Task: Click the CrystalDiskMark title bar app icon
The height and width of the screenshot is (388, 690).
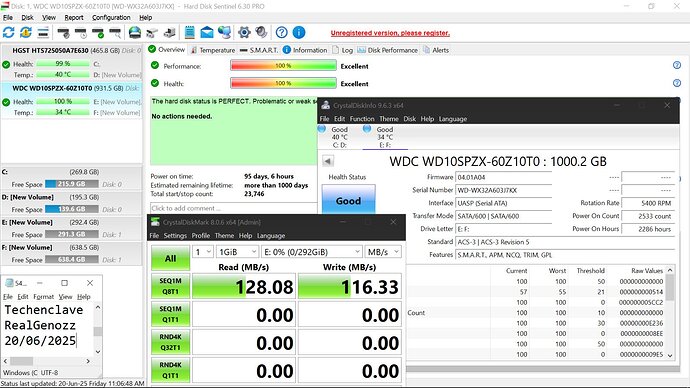Action: (x=155, y=222)
